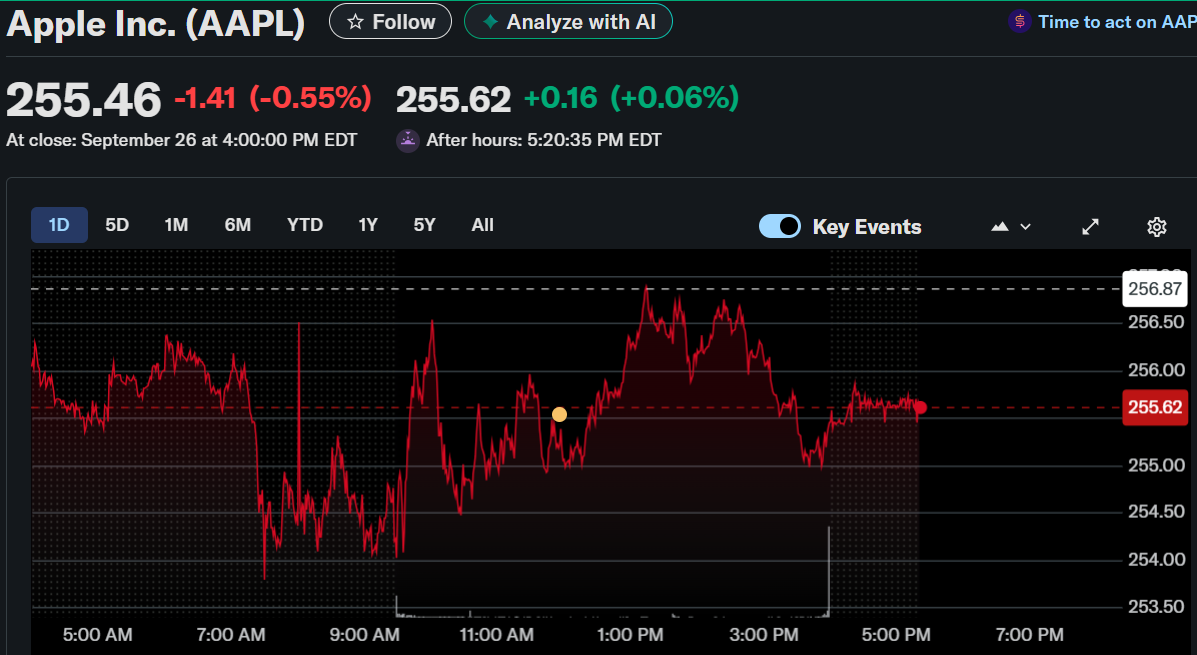Toggle the Key Events switch off
Image resolution: width=1197 pixels, height=655 pixels.
click(x=779, y=227)
